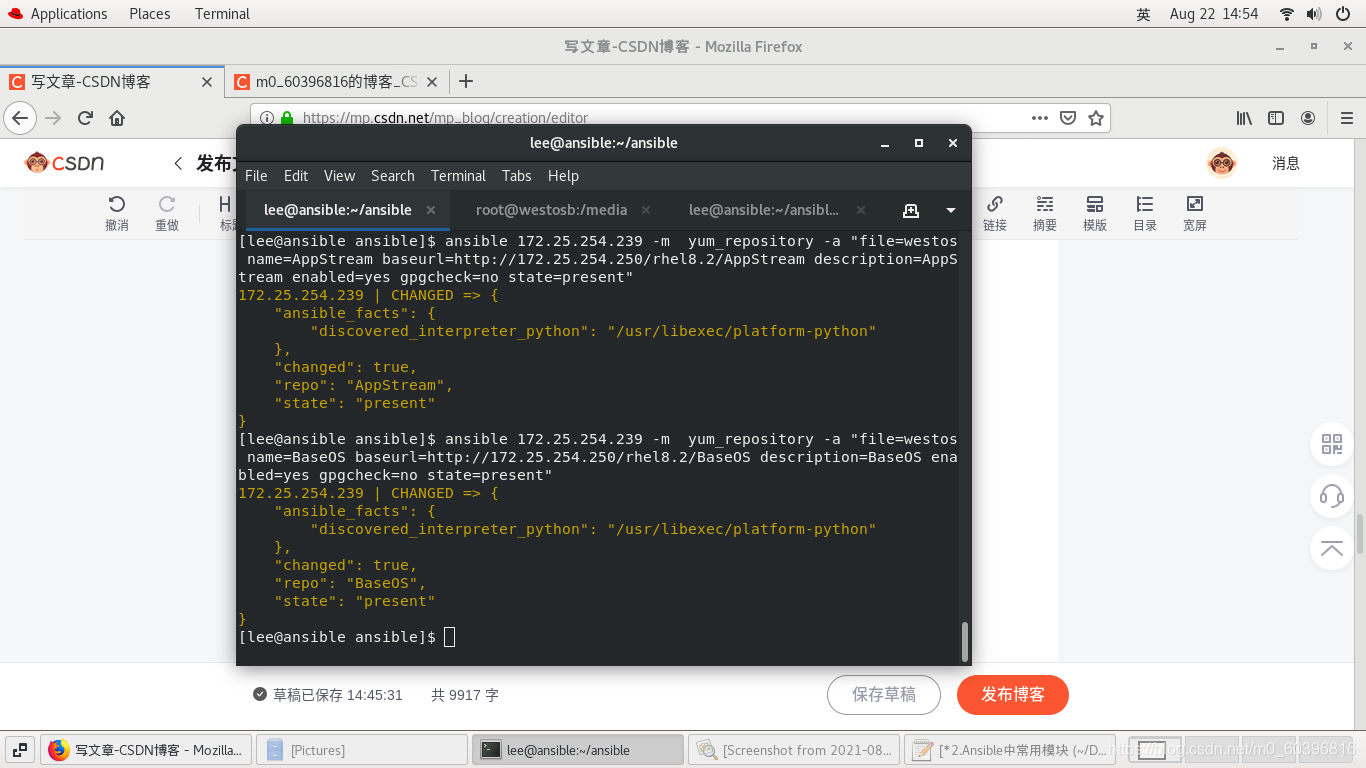The image size is (1366, 768).
Task: Click the Firefox address bar URL
Action: 445,118
